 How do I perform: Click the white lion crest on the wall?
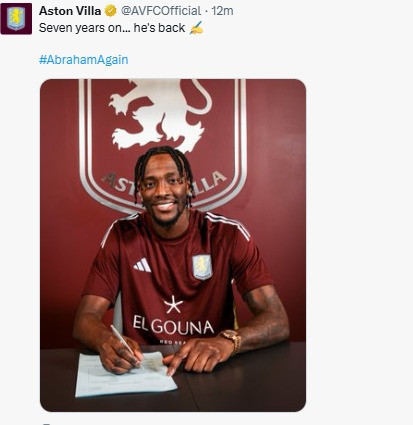160,115
